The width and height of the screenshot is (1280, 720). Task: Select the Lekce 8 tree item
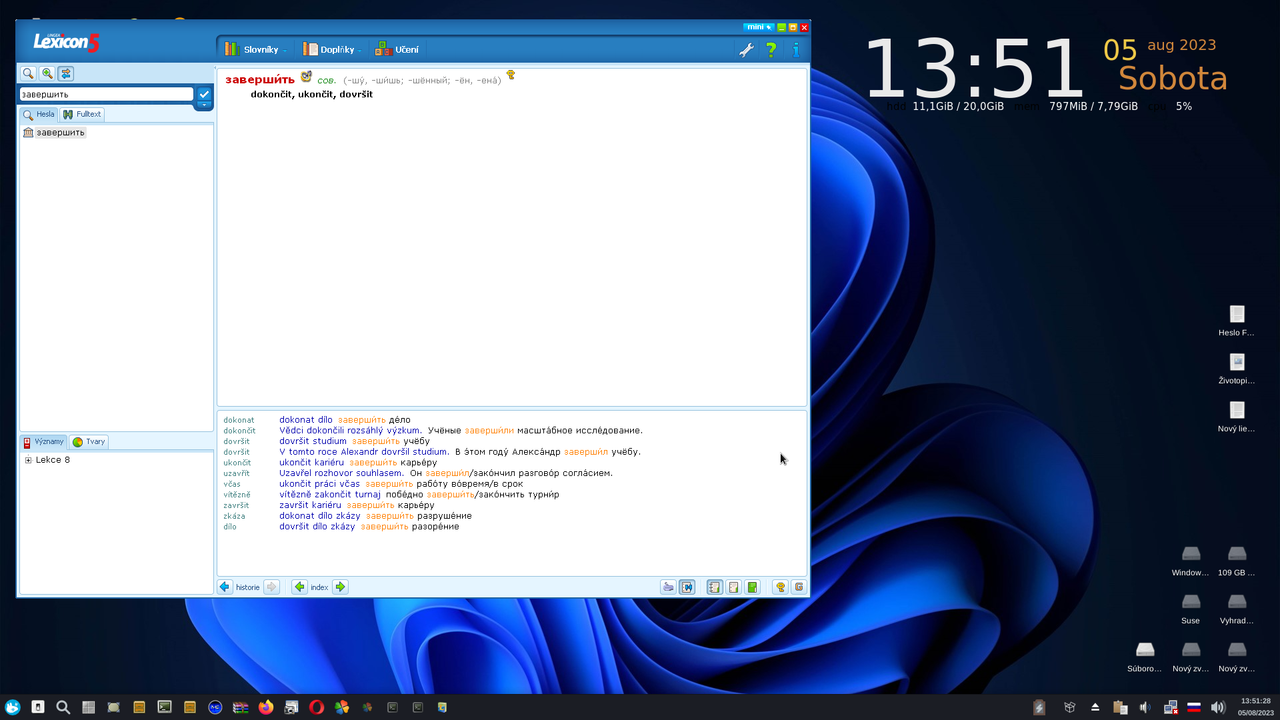(53, 460)
